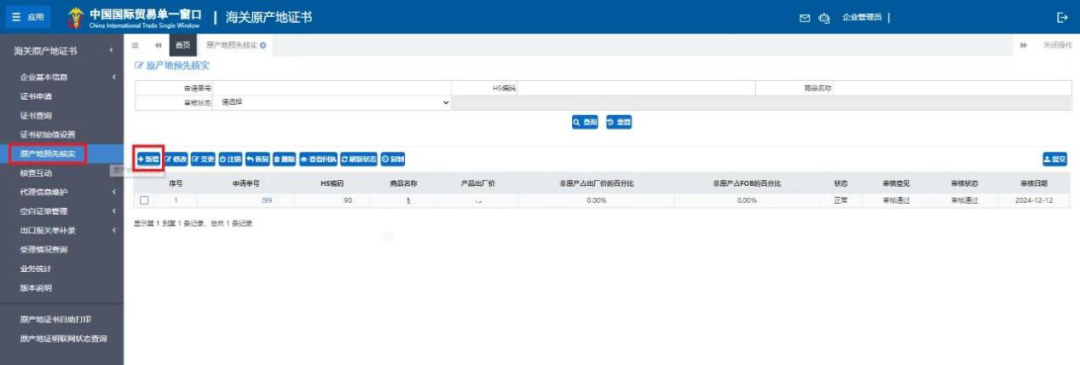Click the 复制 (copy) toolbar button

pyautogui.click(x=393, y=158)
